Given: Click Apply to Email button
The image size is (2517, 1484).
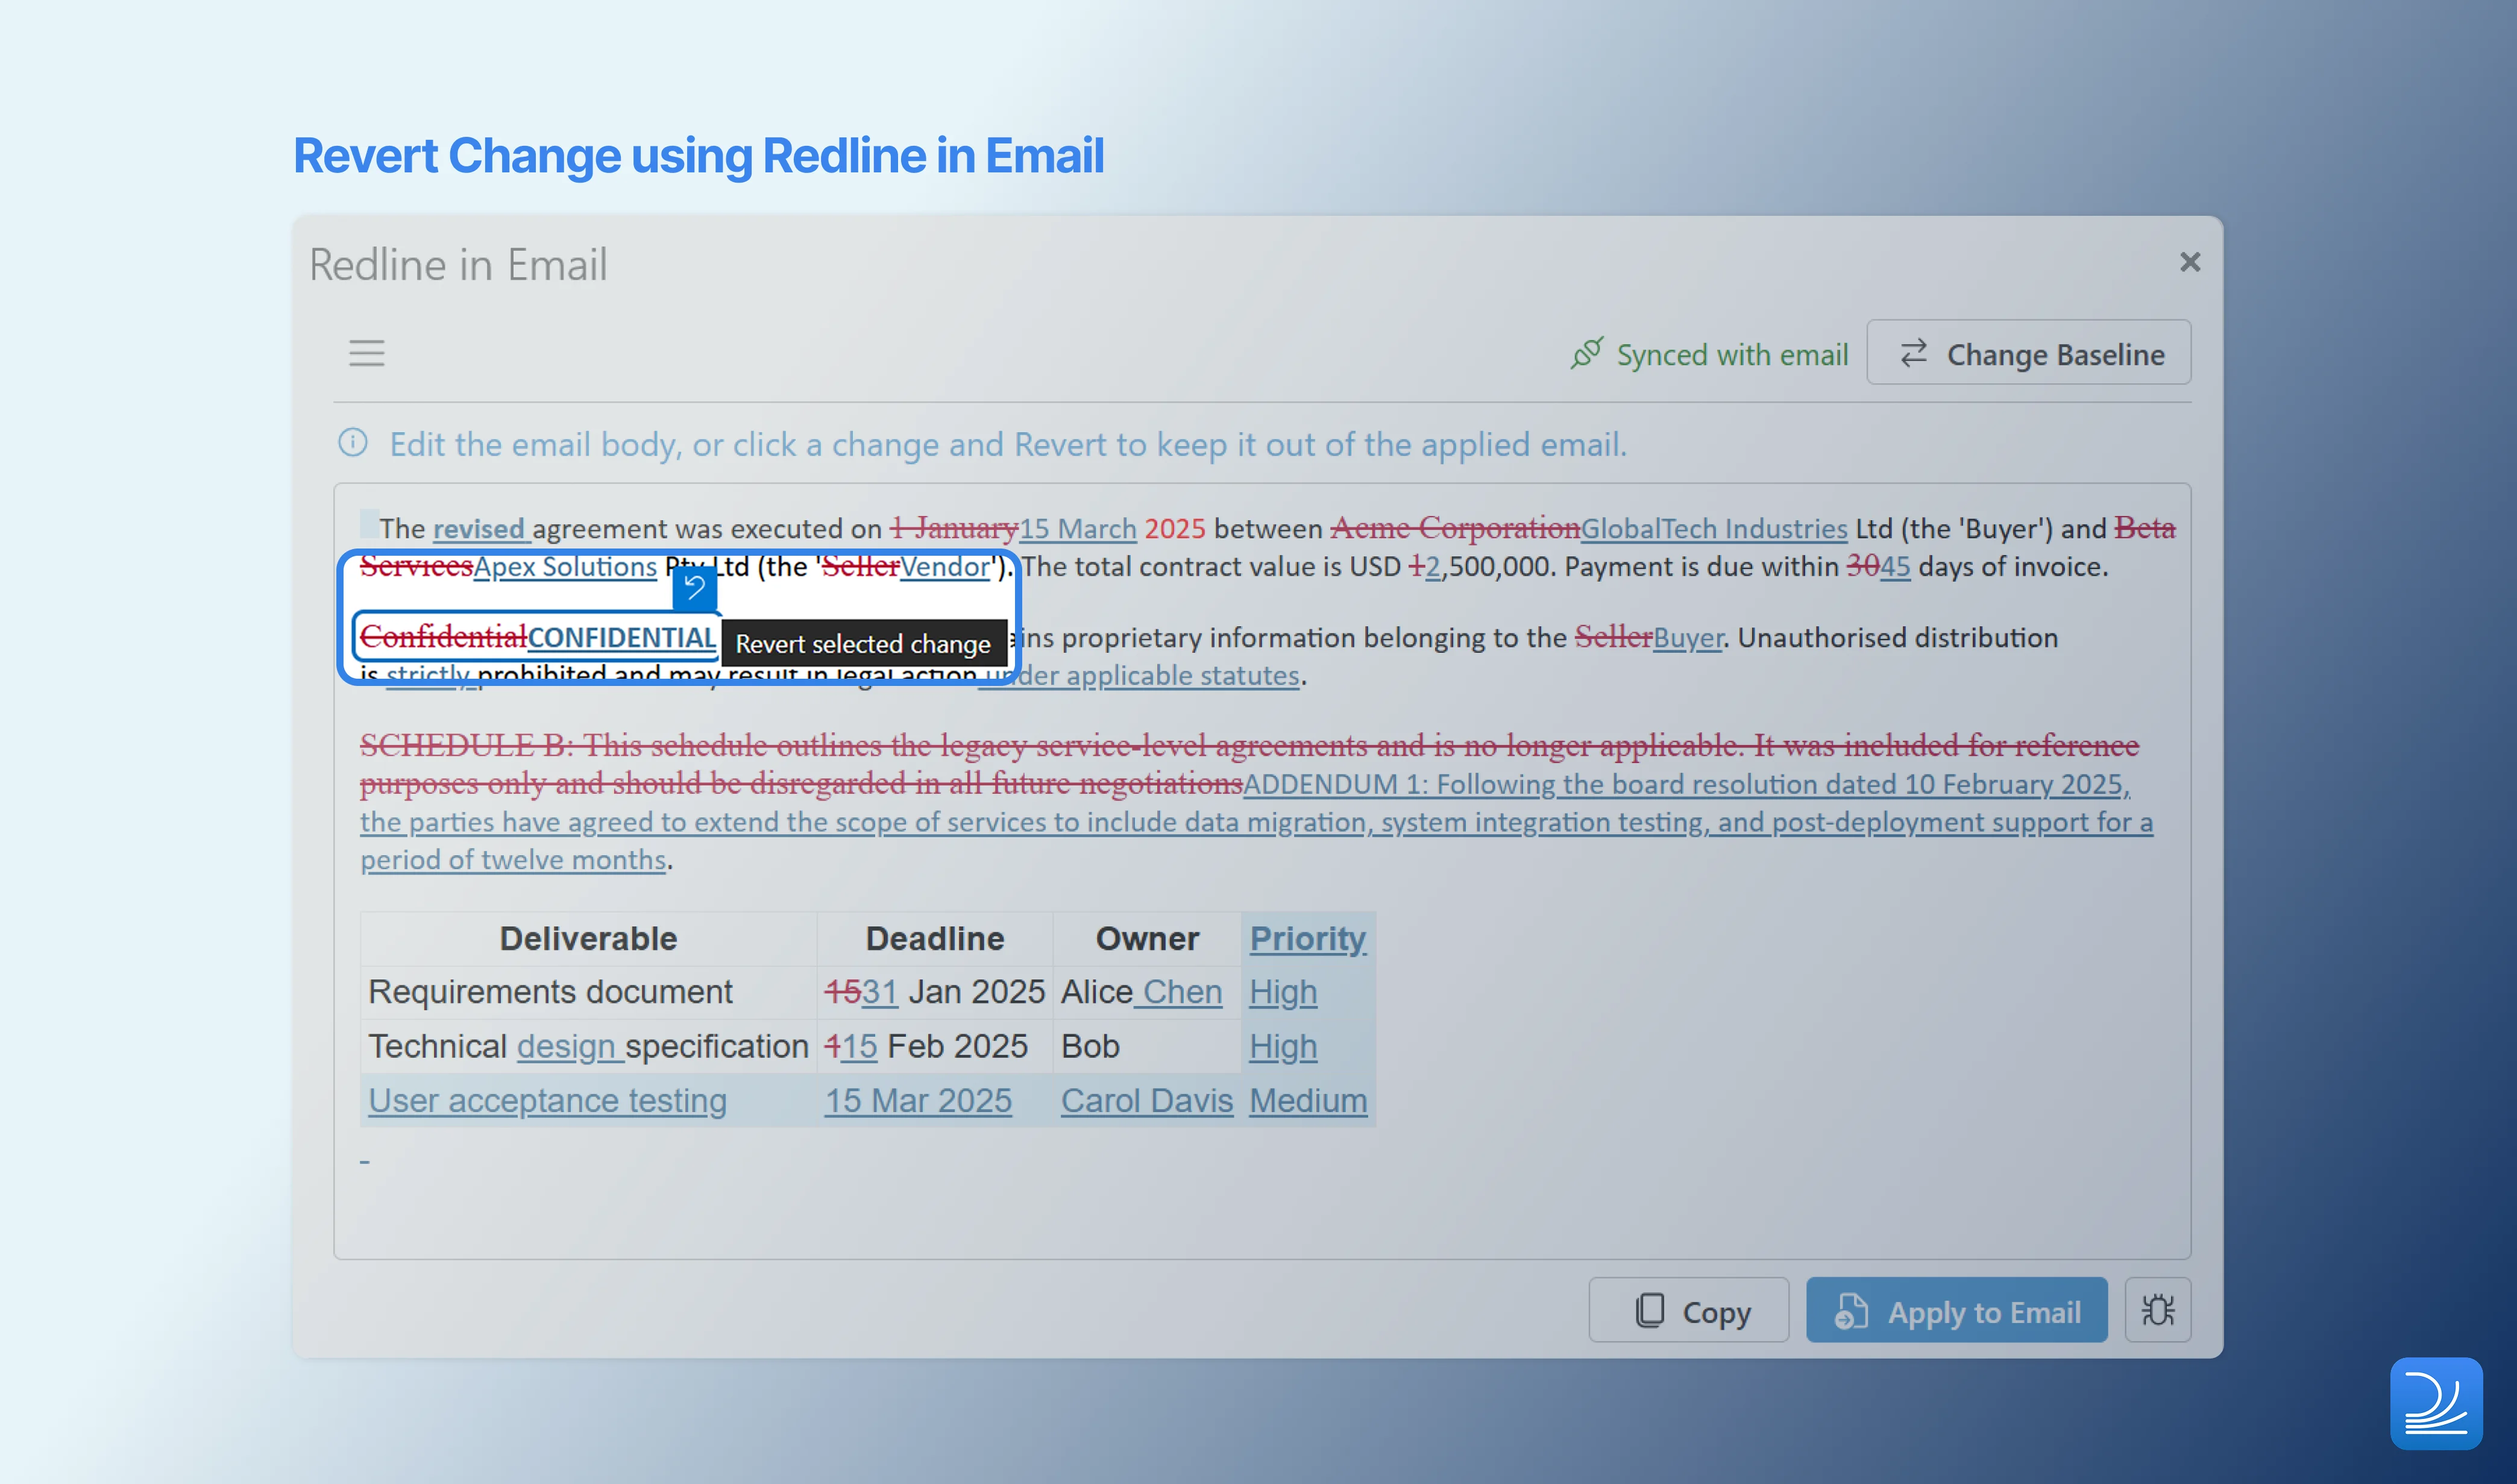Looking at the screenshot, I should click(1956, 1311).
